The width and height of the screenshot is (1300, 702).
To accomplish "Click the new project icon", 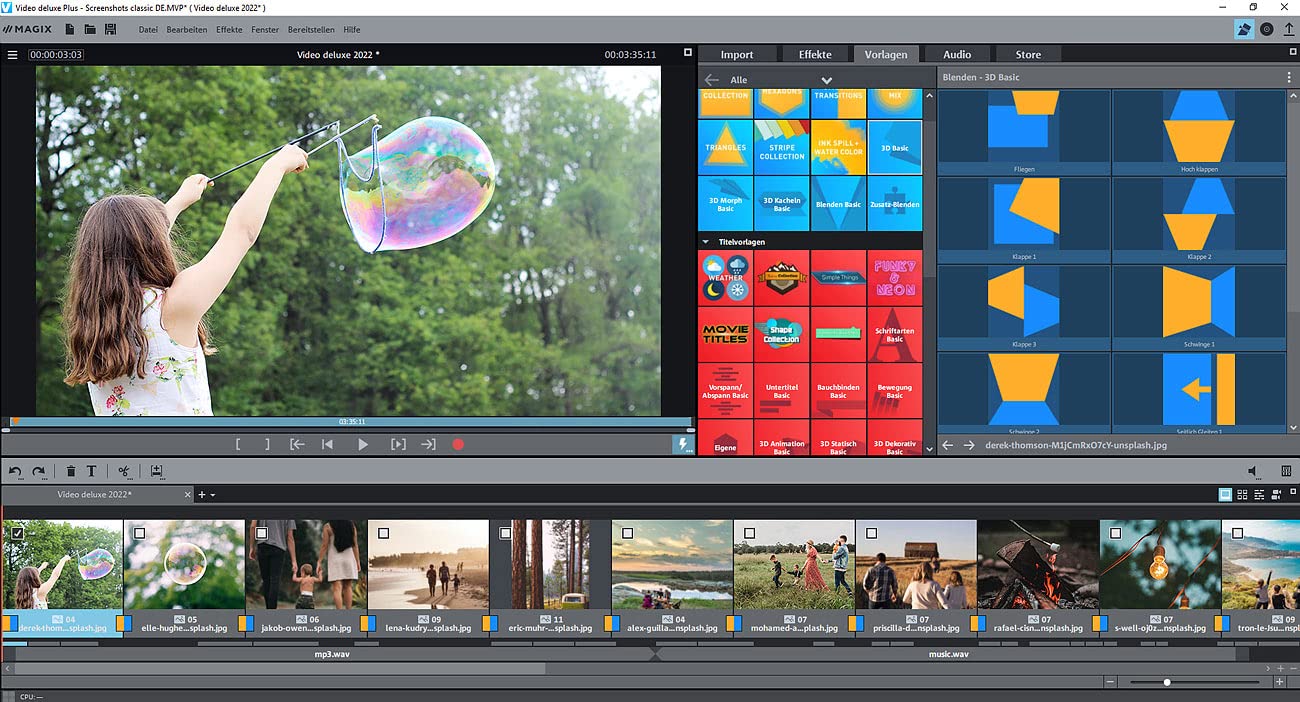I will 70,29.
